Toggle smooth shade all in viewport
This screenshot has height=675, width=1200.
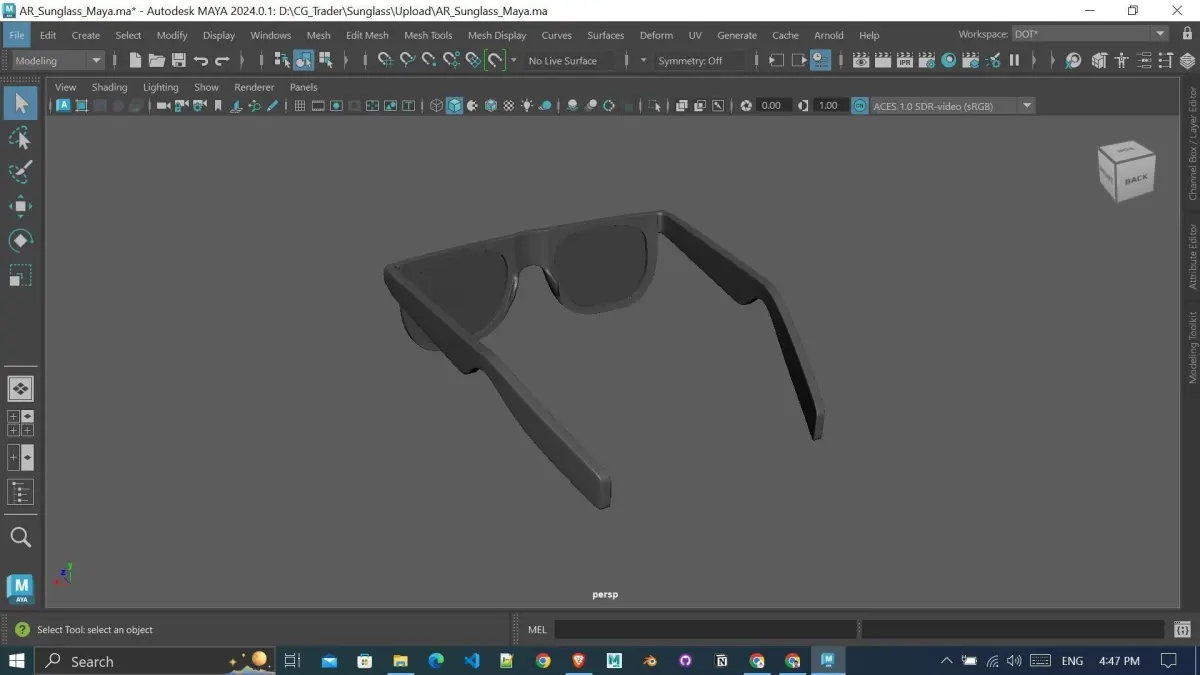point(454,106)
